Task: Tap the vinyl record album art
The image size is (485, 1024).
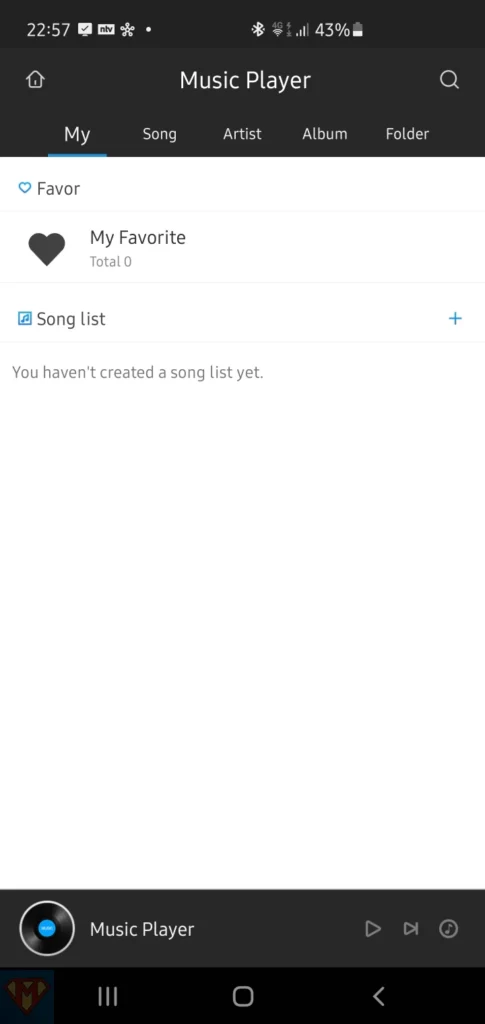Action: (x=47, y=928)
